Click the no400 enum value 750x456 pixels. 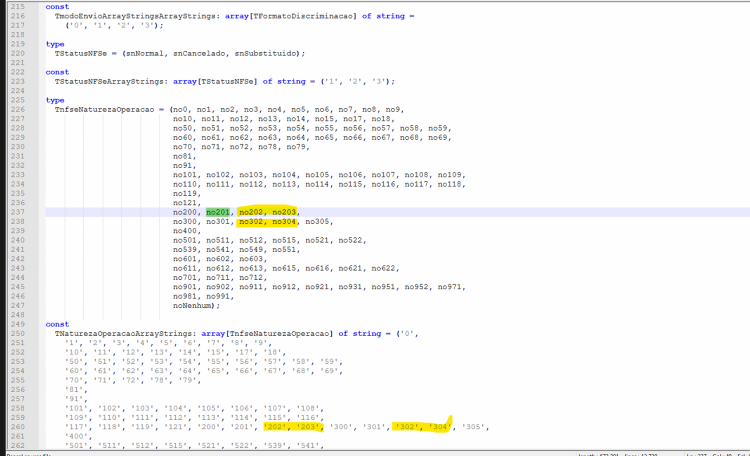click(185, 231)
